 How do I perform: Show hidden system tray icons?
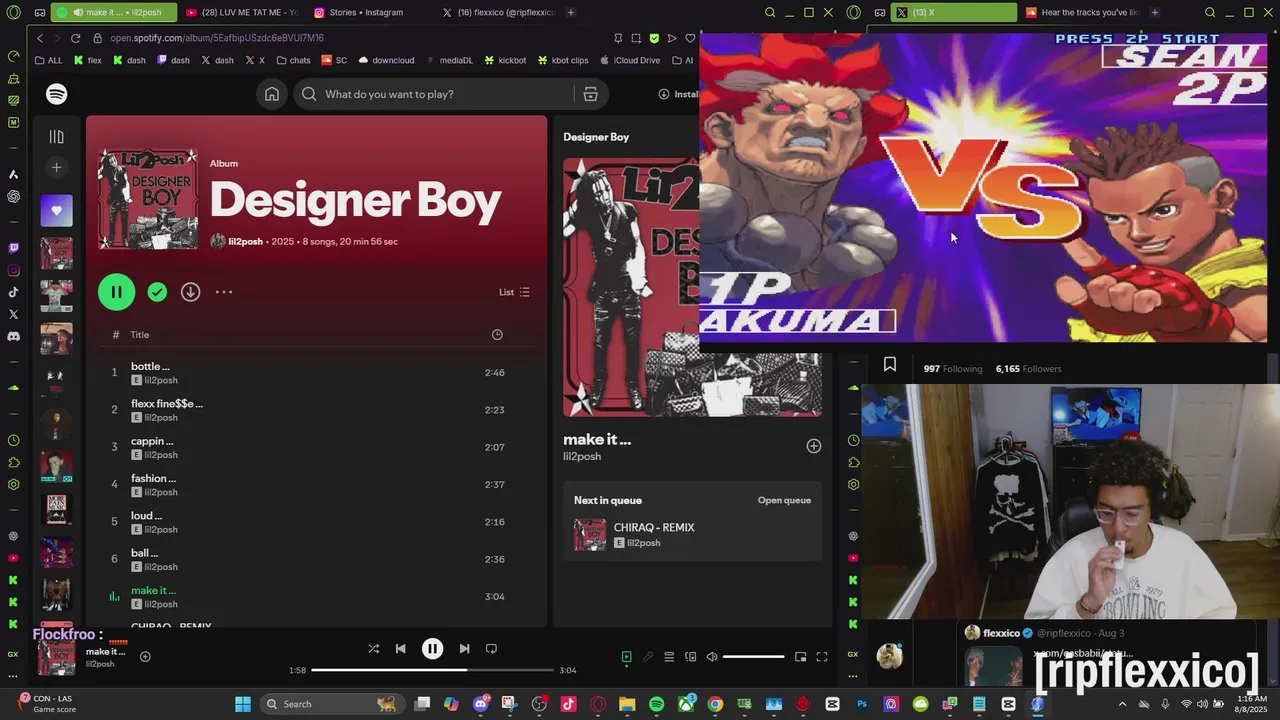pos(1122,704)
